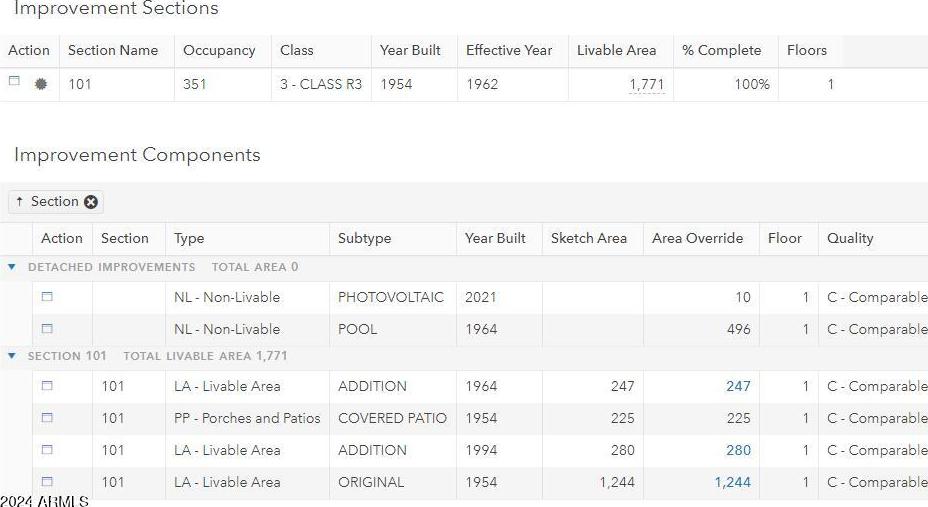The width and height of the screenshot is (928, 507).
Task: Click the action icon on improvement section 101
Action: (14, 81)
